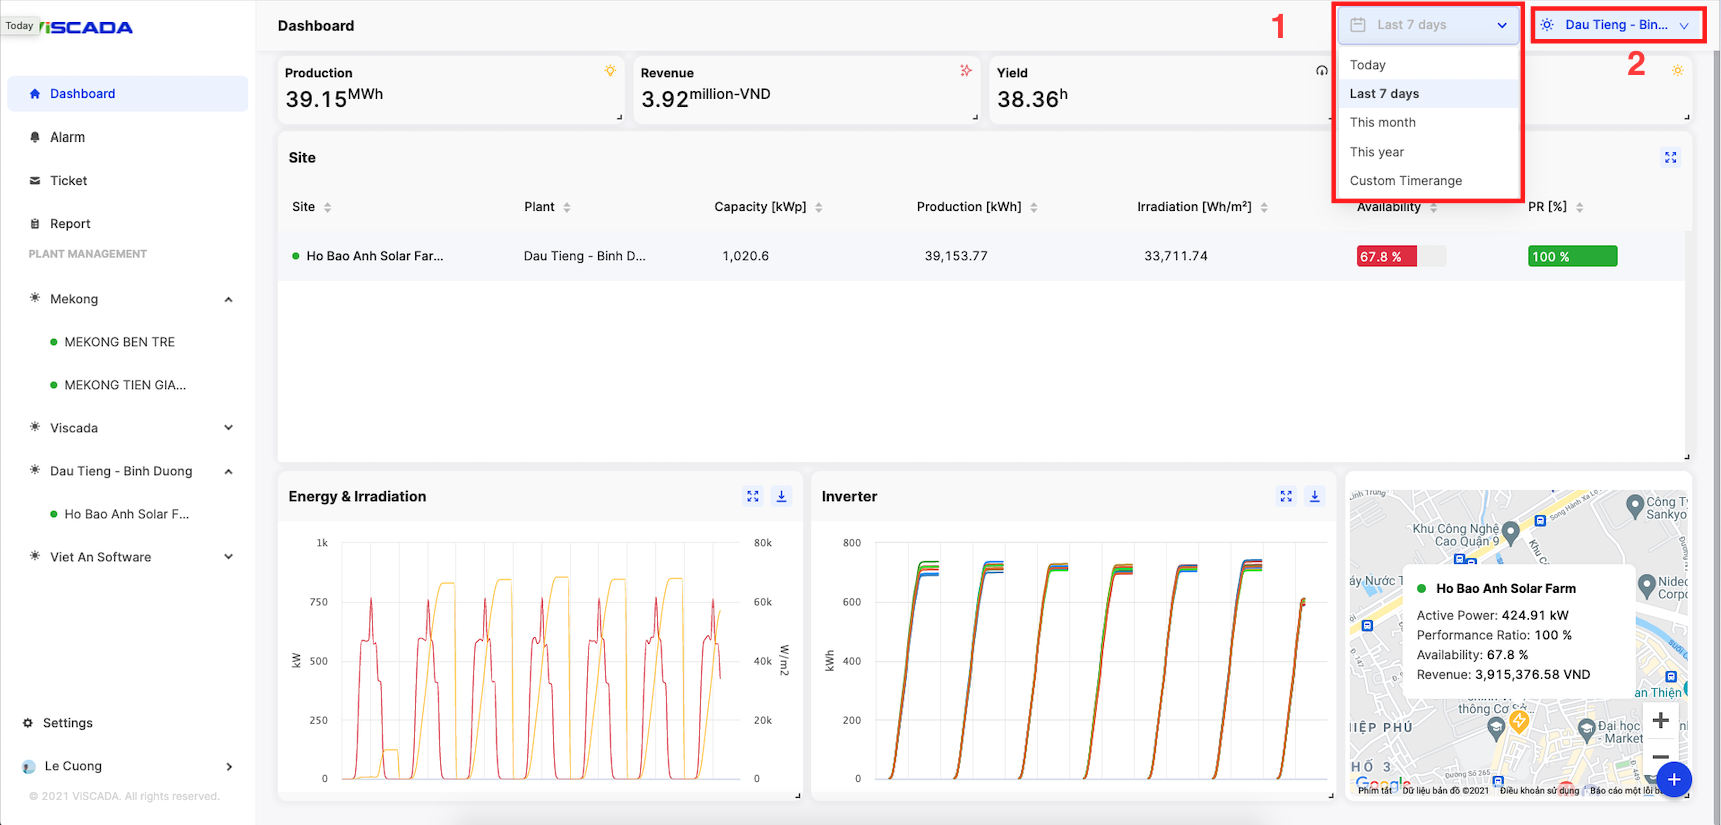This screenshot has height=825, width=1721.
Task: Go to the Report page
Action: [x=70, y=224]
